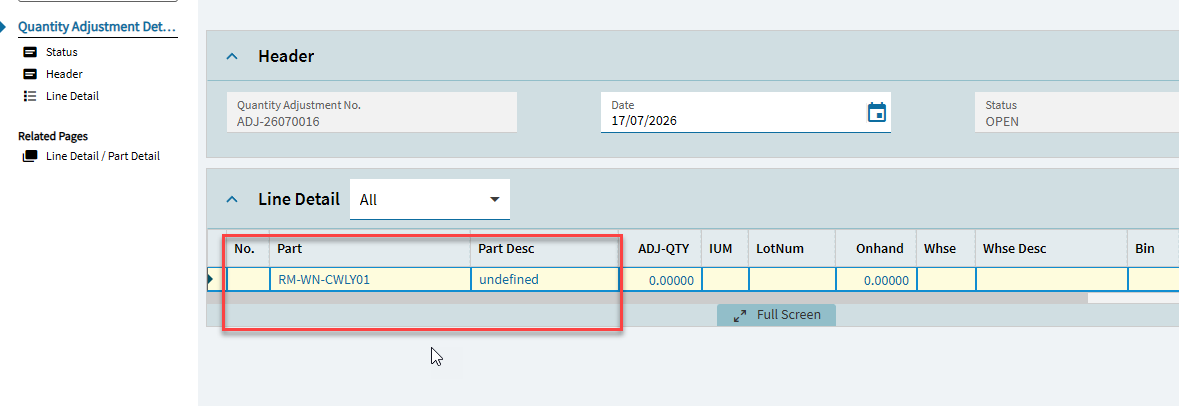
Task: Select the RM-WN-CWLY01 part cell
Action: (370, 280)
